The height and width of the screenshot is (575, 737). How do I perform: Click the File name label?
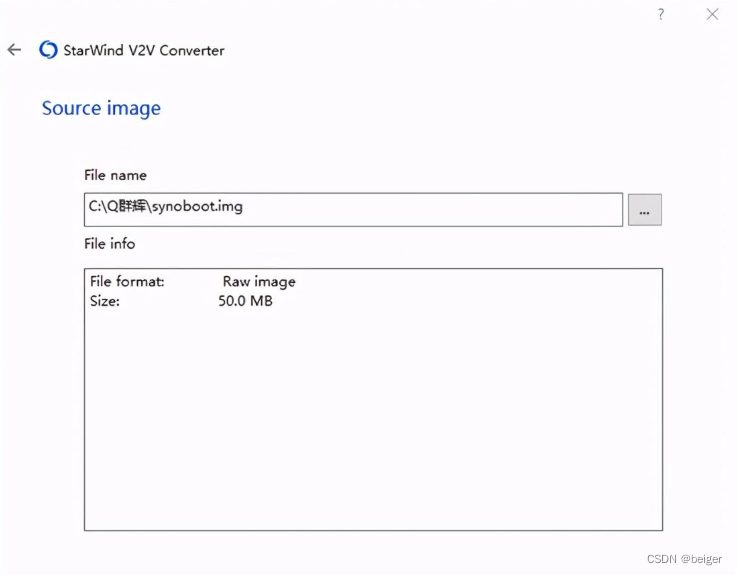tap(115, 175)
